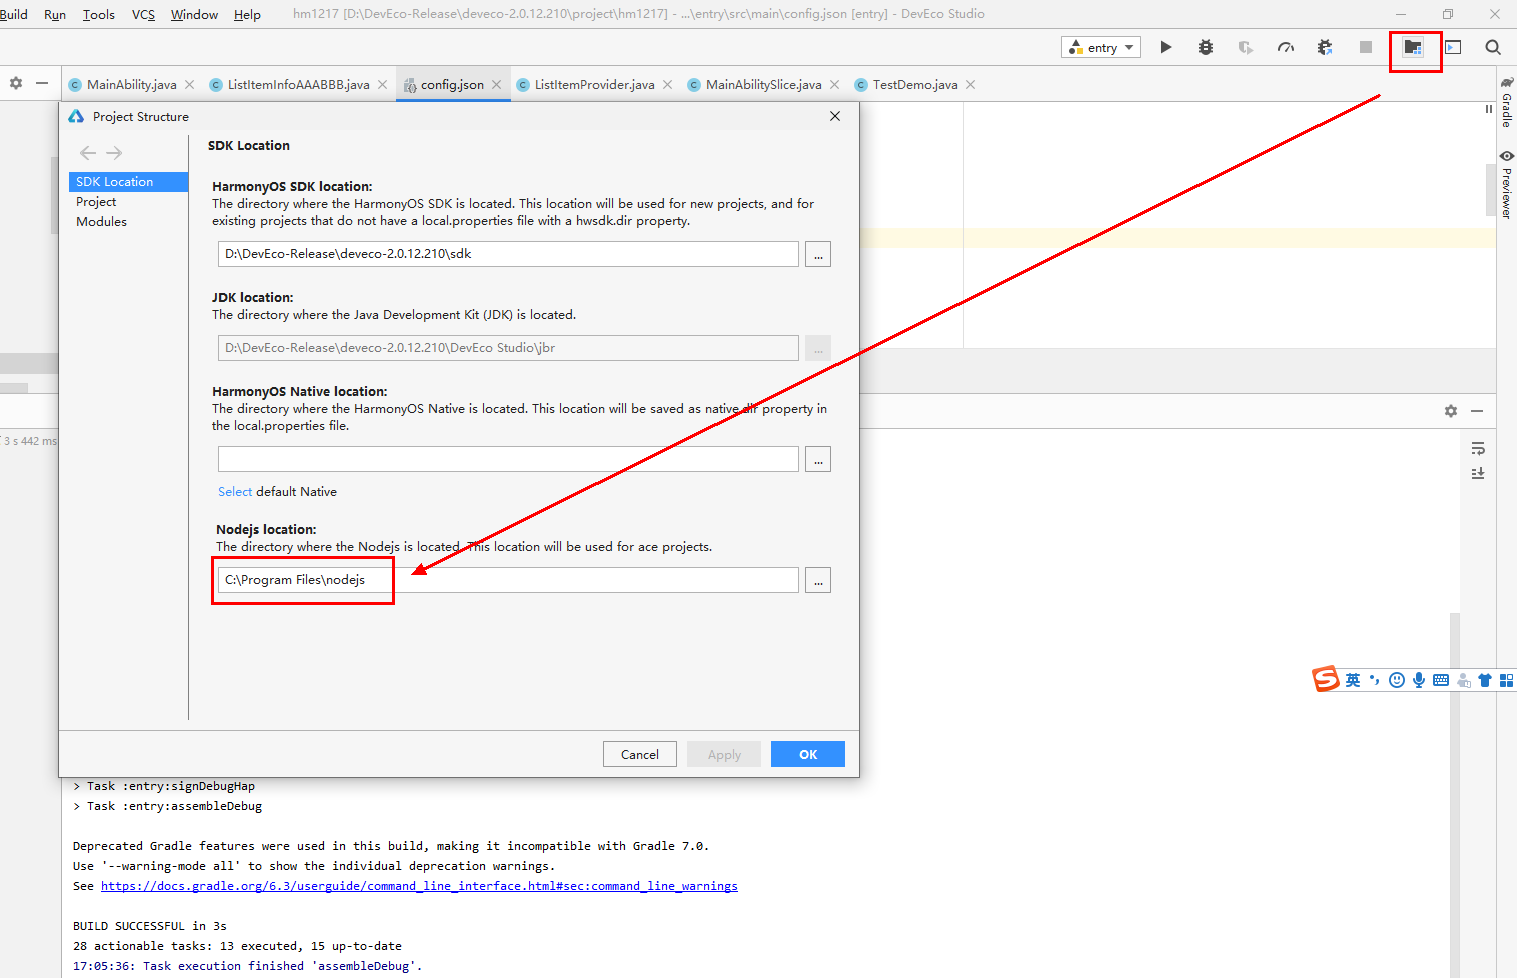
Task: Open the profiler gauge icon
Action: pos(1286,47)
